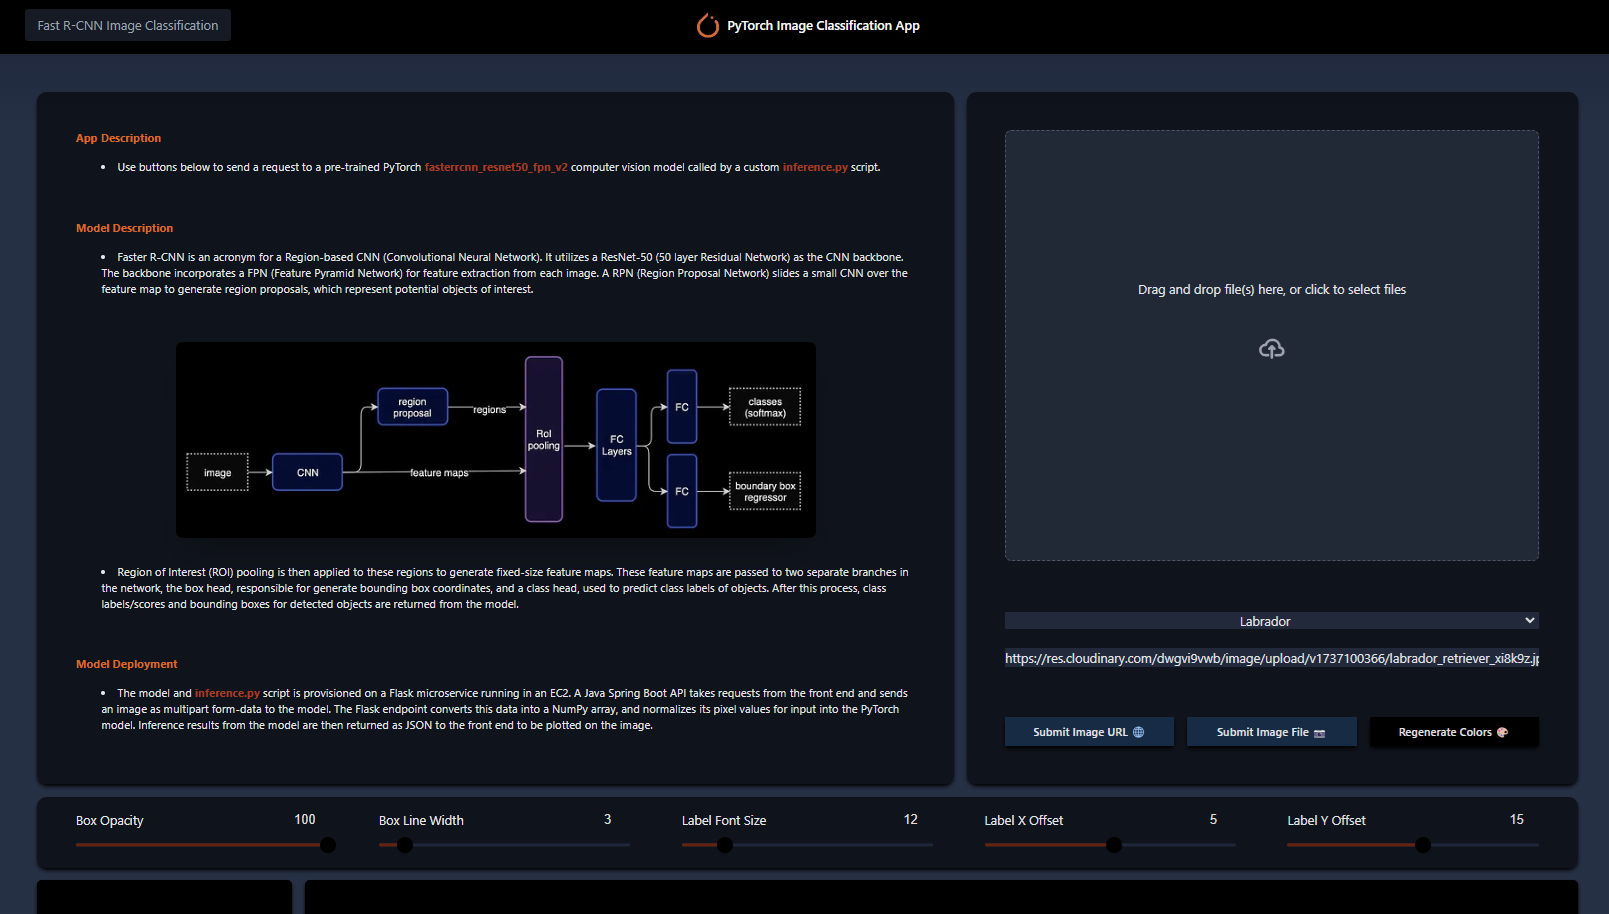The width and height of the screenshot is (1609, 914).
Task: Click the Box Line Width value 3
Action: coord(608,819)
